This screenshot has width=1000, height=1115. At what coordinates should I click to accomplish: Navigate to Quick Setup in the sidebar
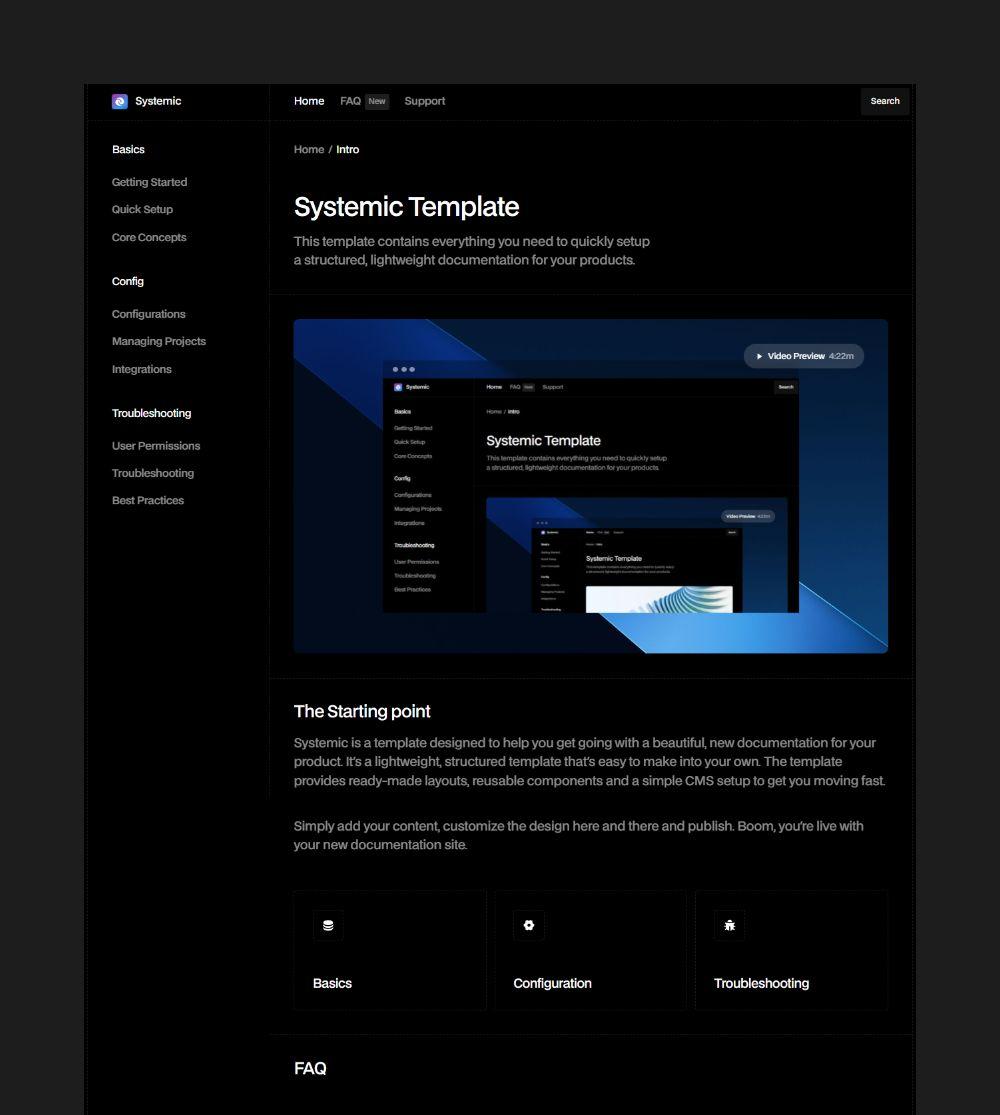(142, 209)
